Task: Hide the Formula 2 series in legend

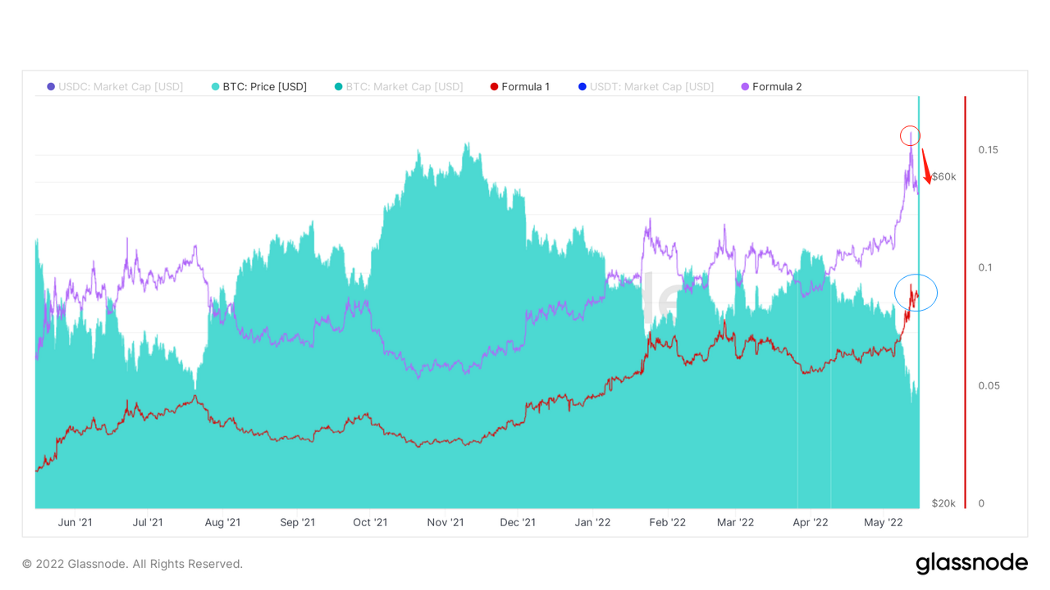Action: 776,87
